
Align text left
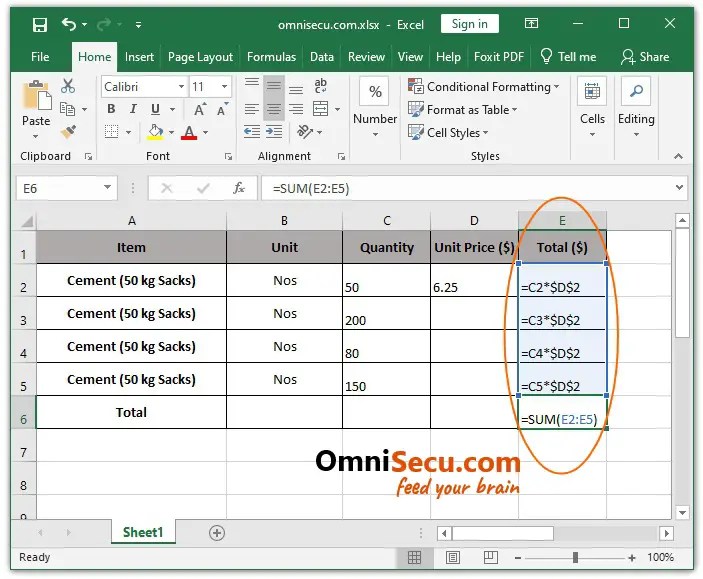(x=252, y=109)
